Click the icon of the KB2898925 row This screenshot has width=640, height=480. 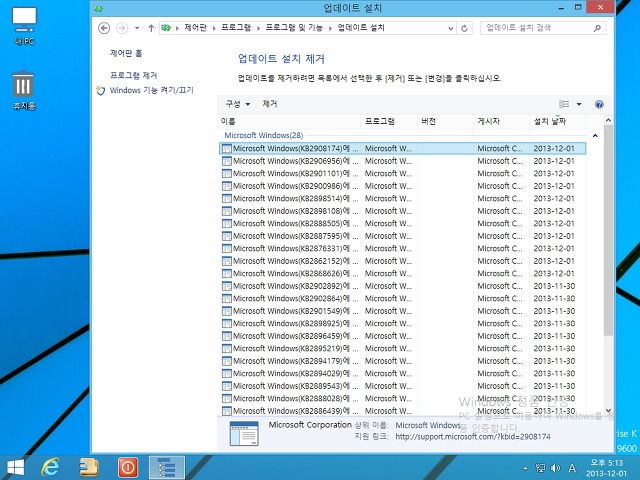coord(227,324)
